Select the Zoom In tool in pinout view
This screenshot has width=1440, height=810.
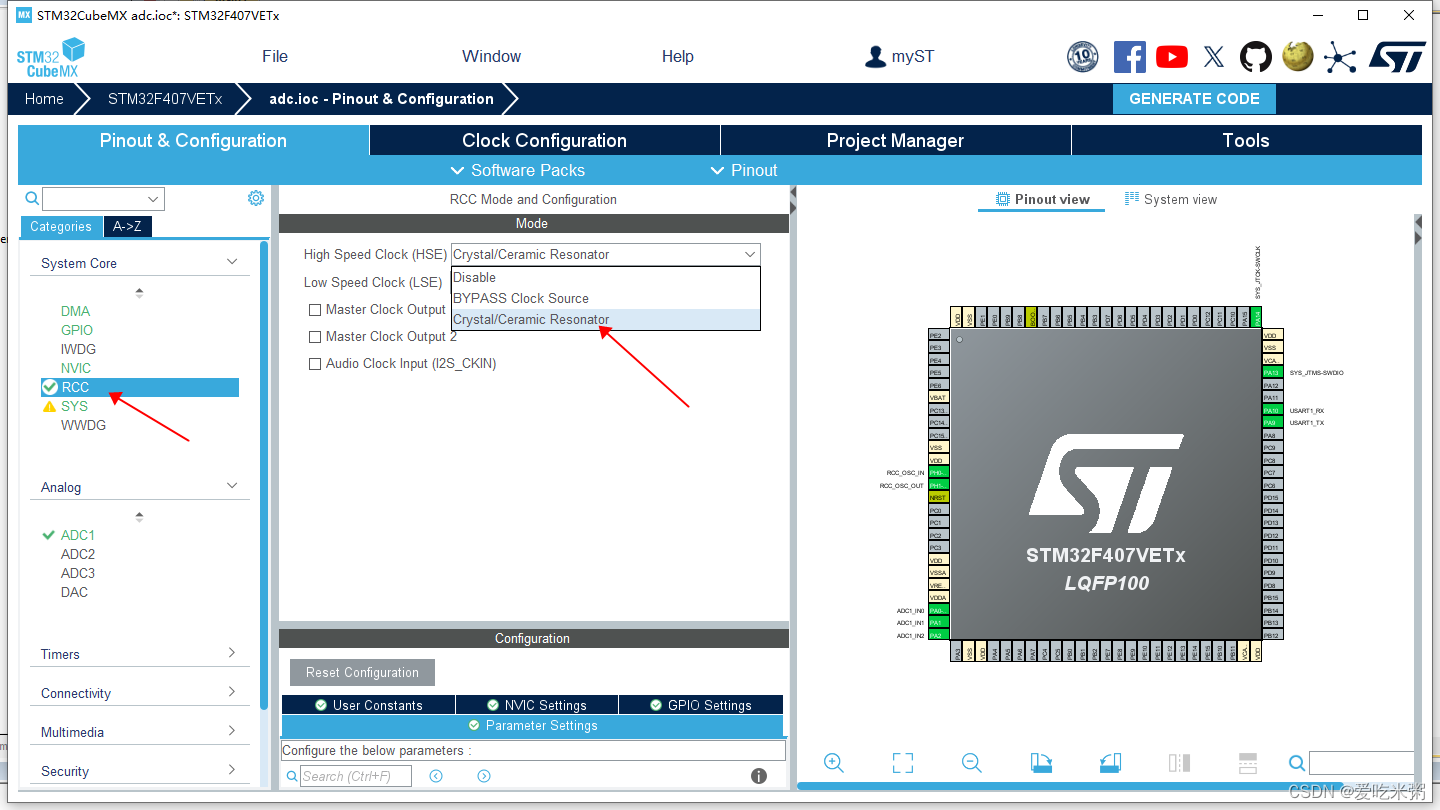pos(834,762)
